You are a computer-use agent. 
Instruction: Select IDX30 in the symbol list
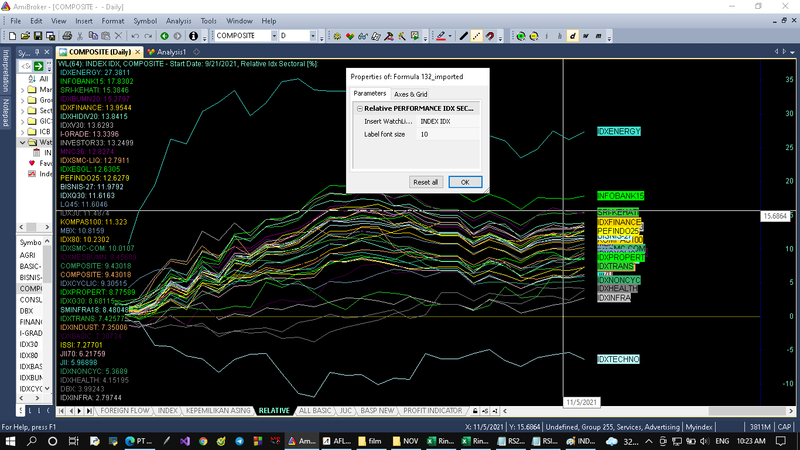coord(29,344)
